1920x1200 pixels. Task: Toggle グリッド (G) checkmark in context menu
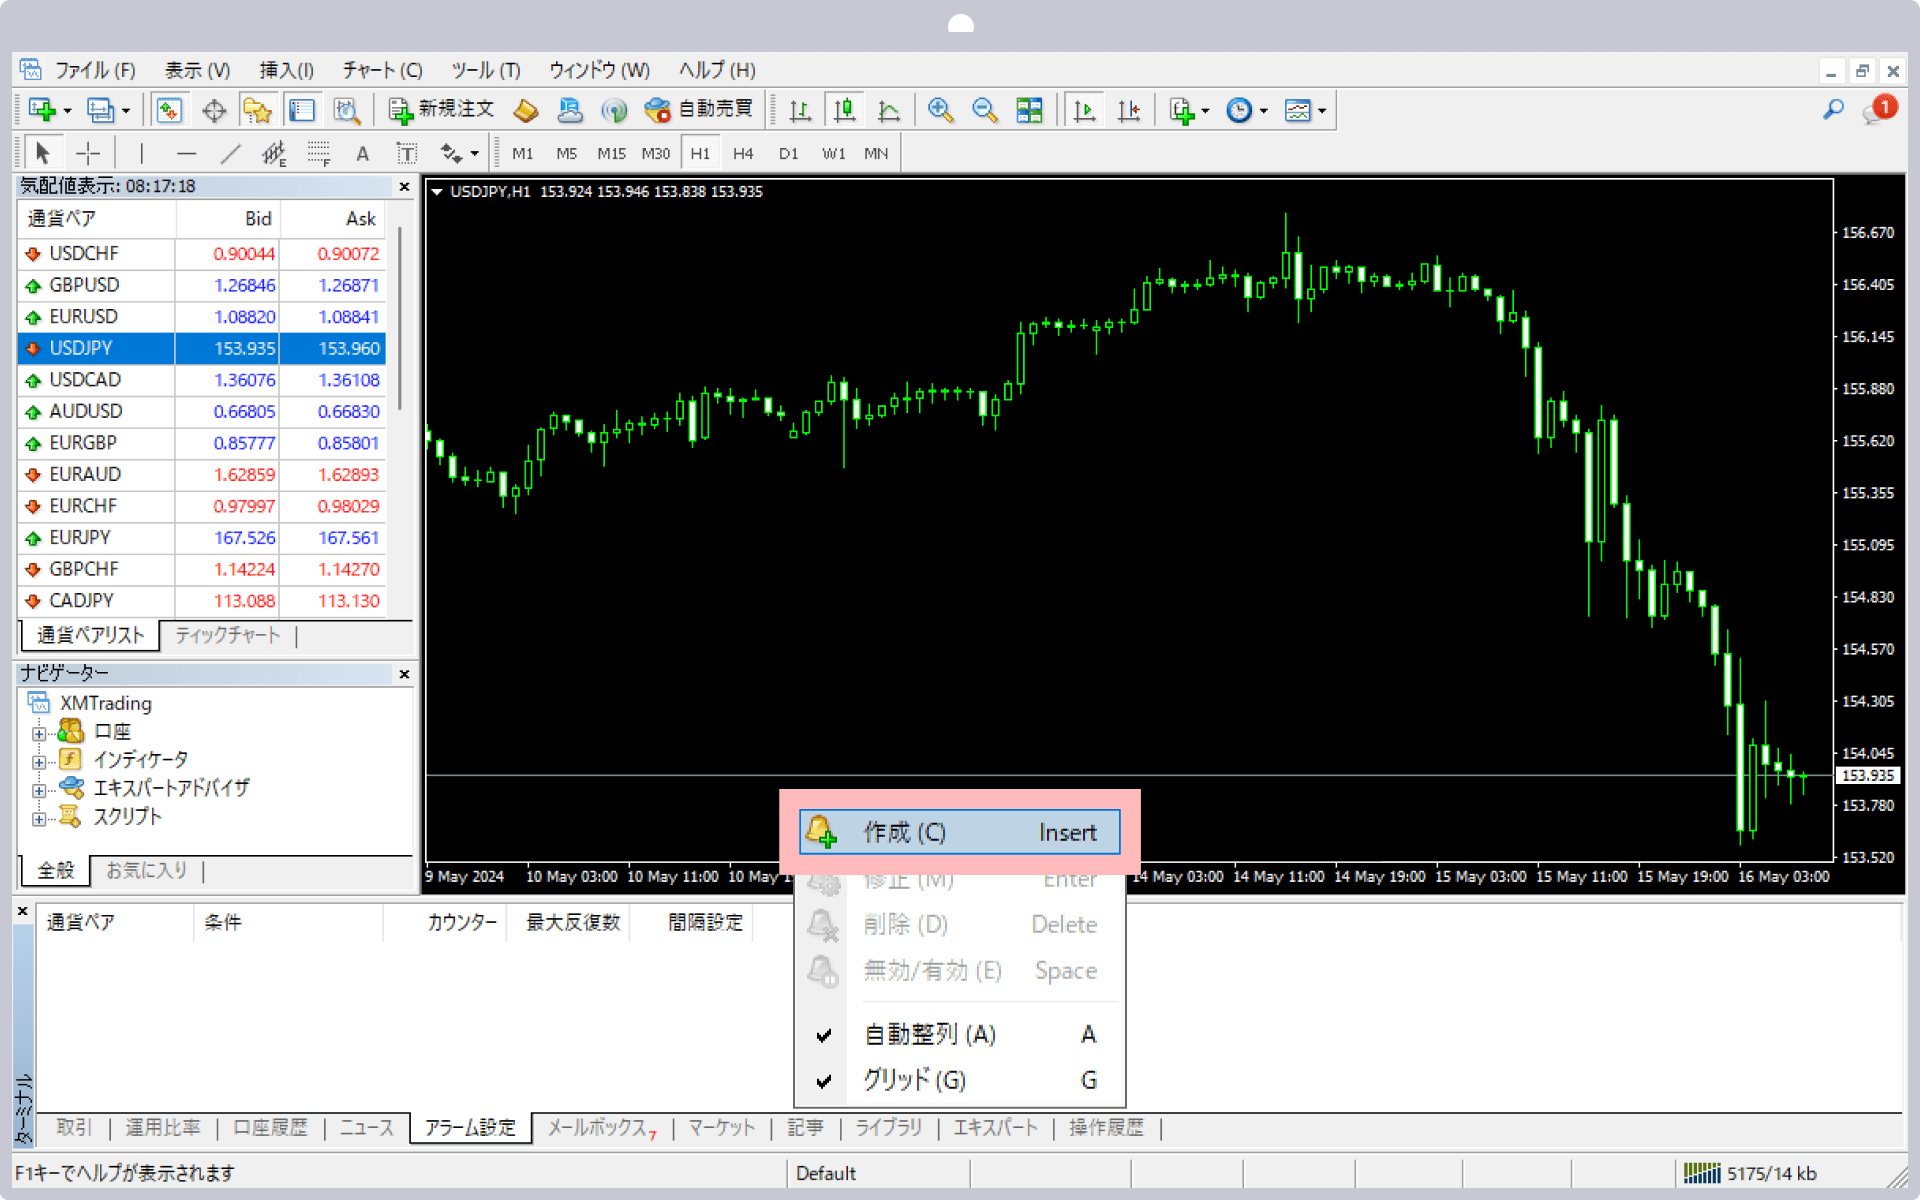(960, 1080)
